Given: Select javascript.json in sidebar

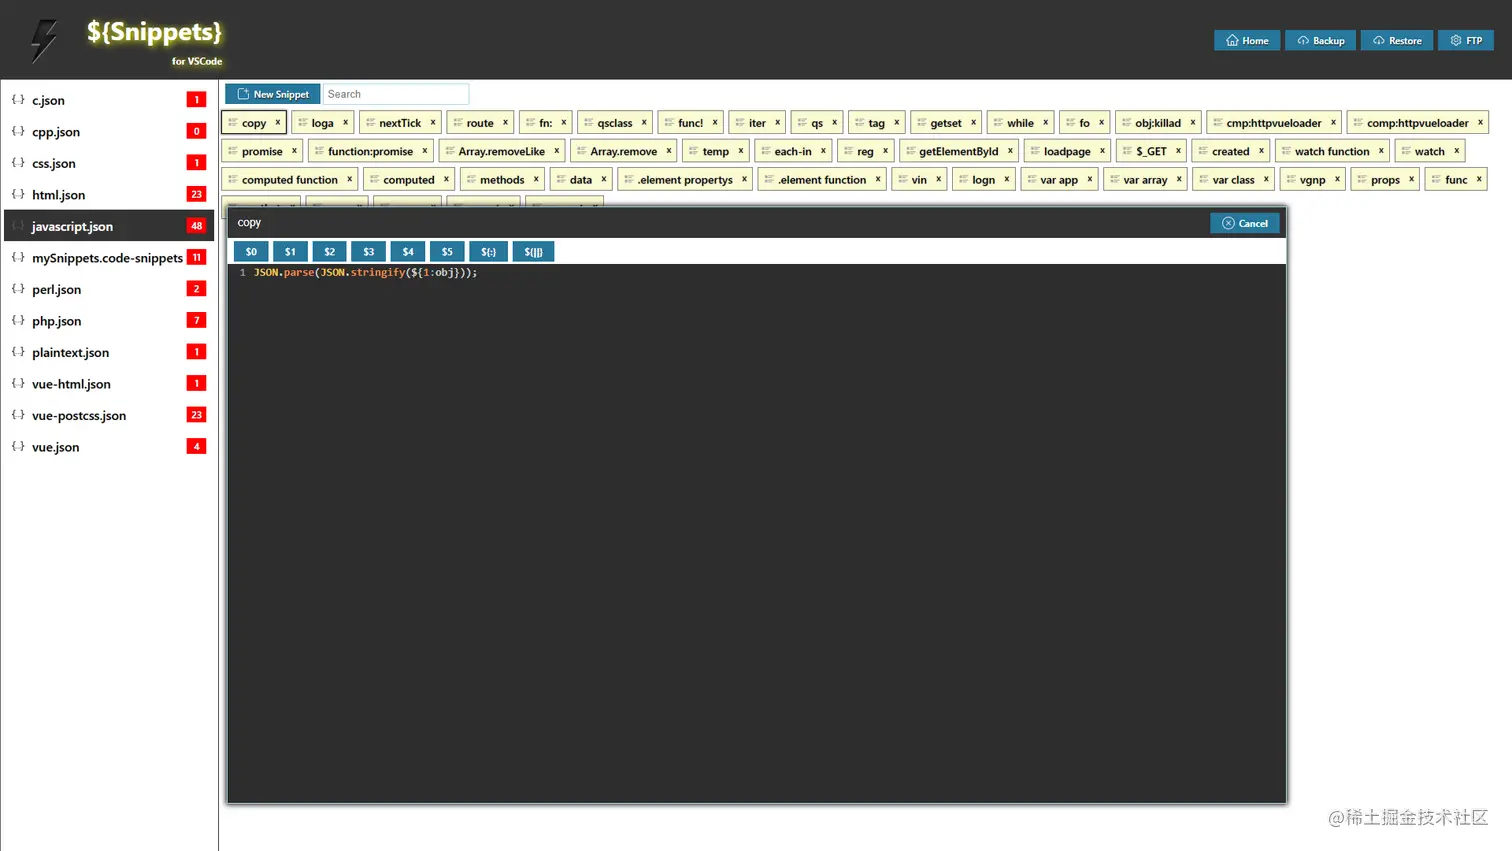Looking at the screenshot, I should [109, 226].
